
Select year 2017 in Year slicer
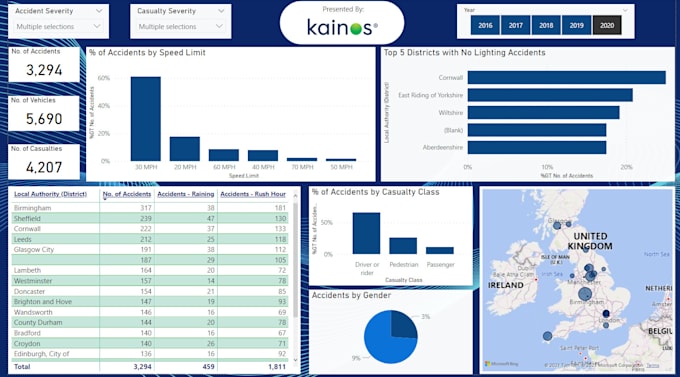(x=516, y=25)
